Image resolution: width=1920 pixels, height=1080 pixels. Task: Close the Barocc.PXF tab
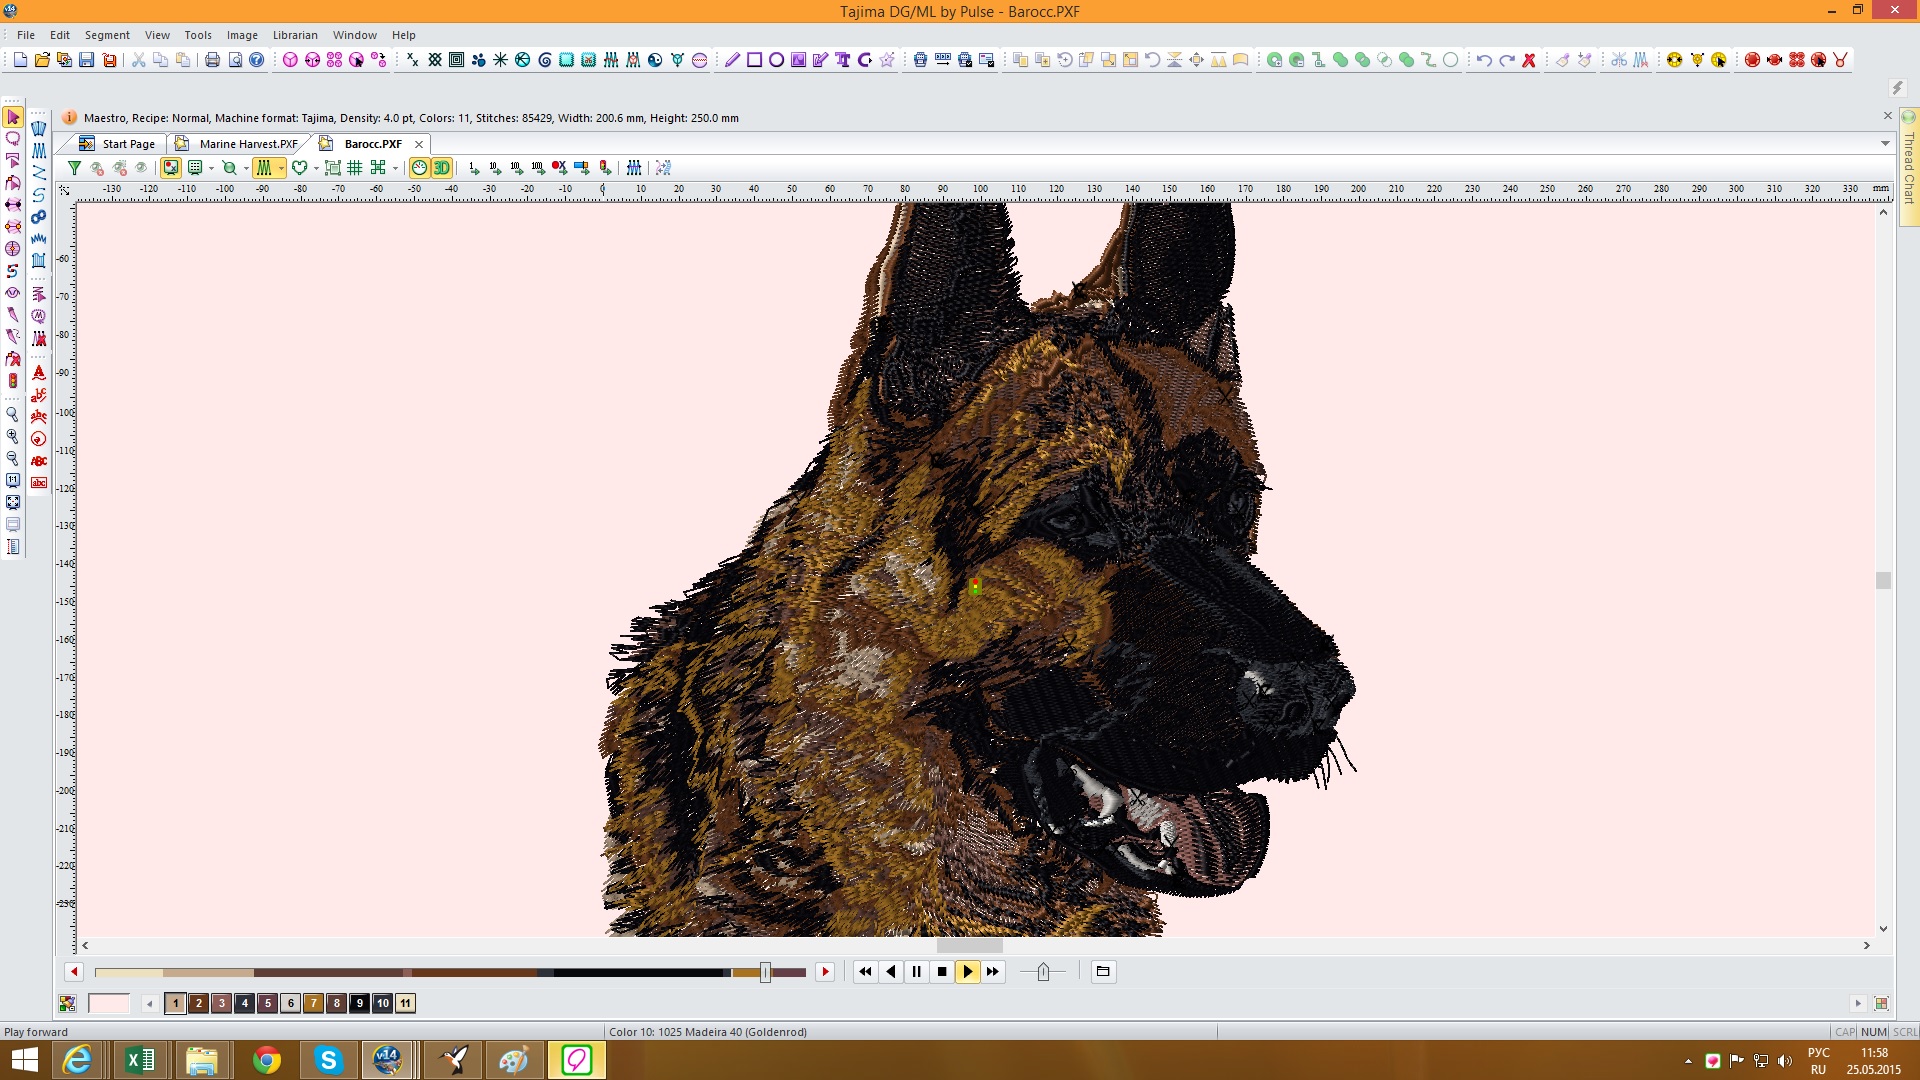419,144
